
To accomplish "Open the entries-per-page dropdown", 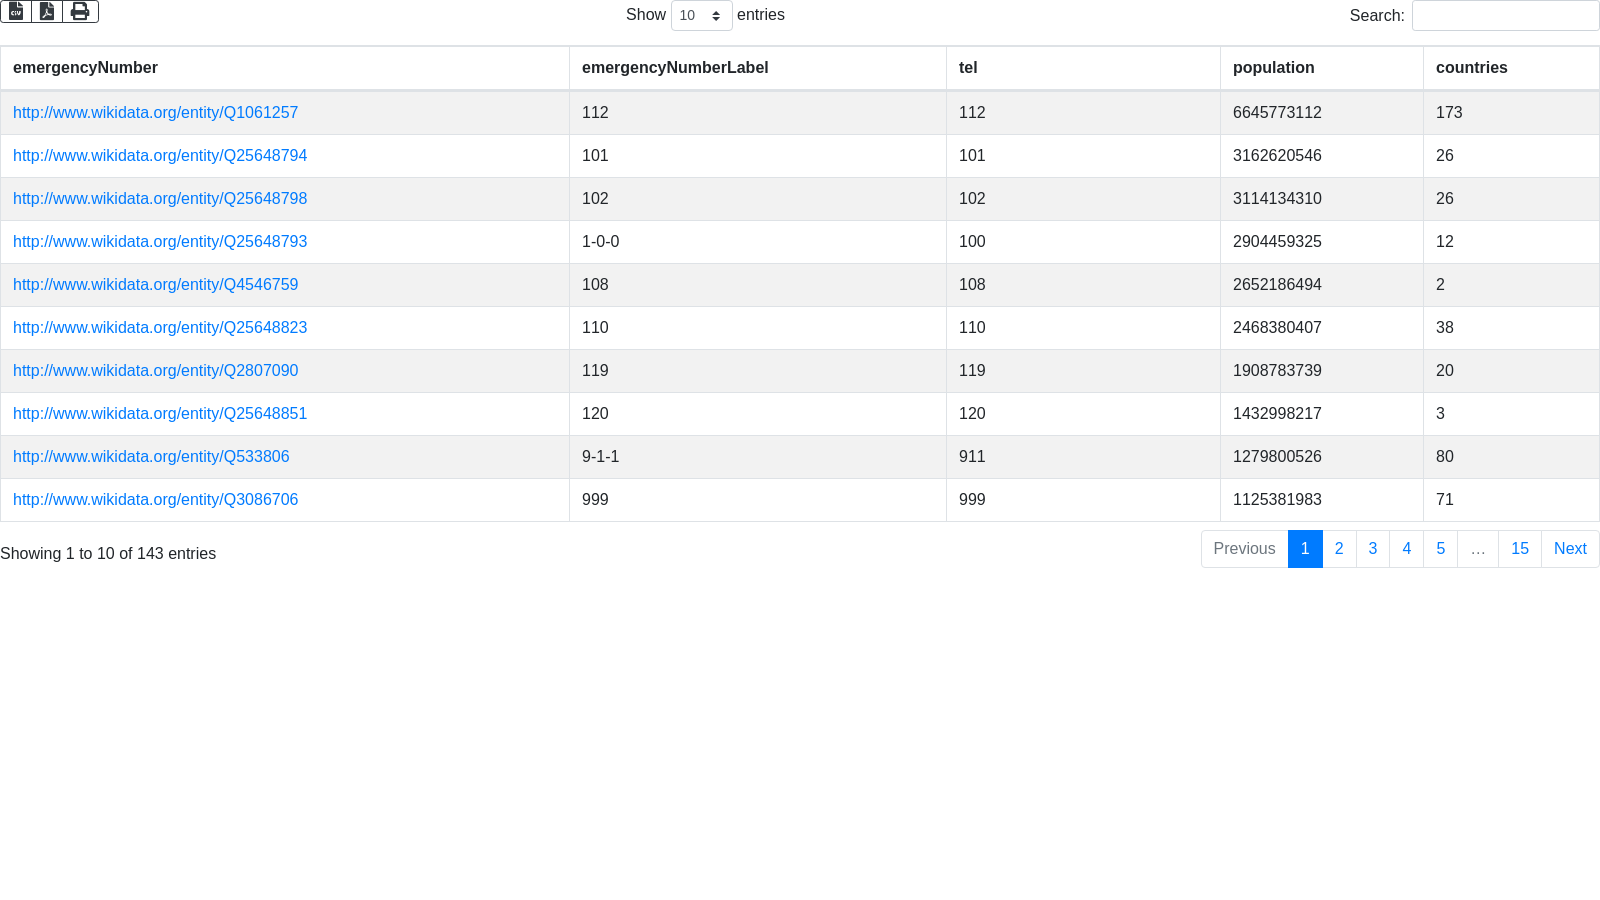I will tap(701, 16).
